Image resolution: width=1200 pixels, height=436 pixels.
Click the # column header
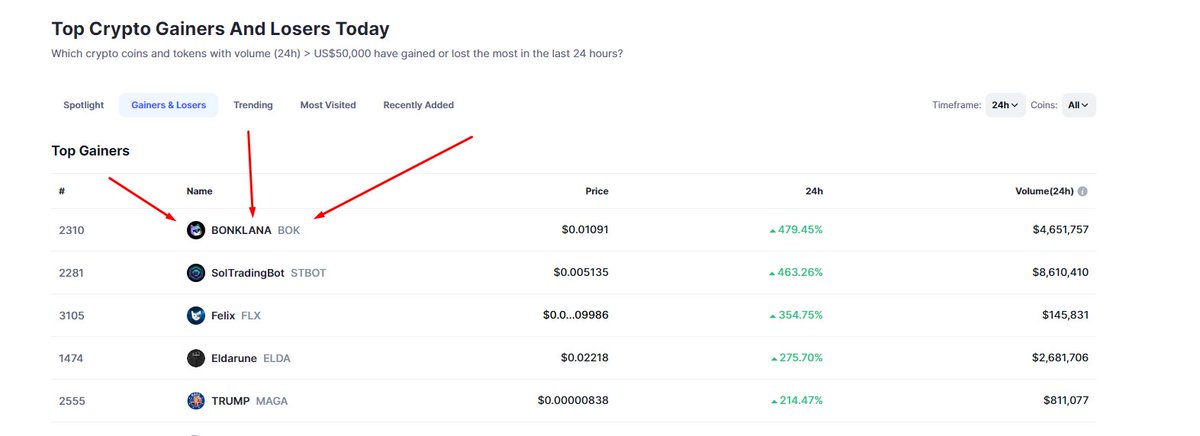pyautogui.click(x=62, y=191)
